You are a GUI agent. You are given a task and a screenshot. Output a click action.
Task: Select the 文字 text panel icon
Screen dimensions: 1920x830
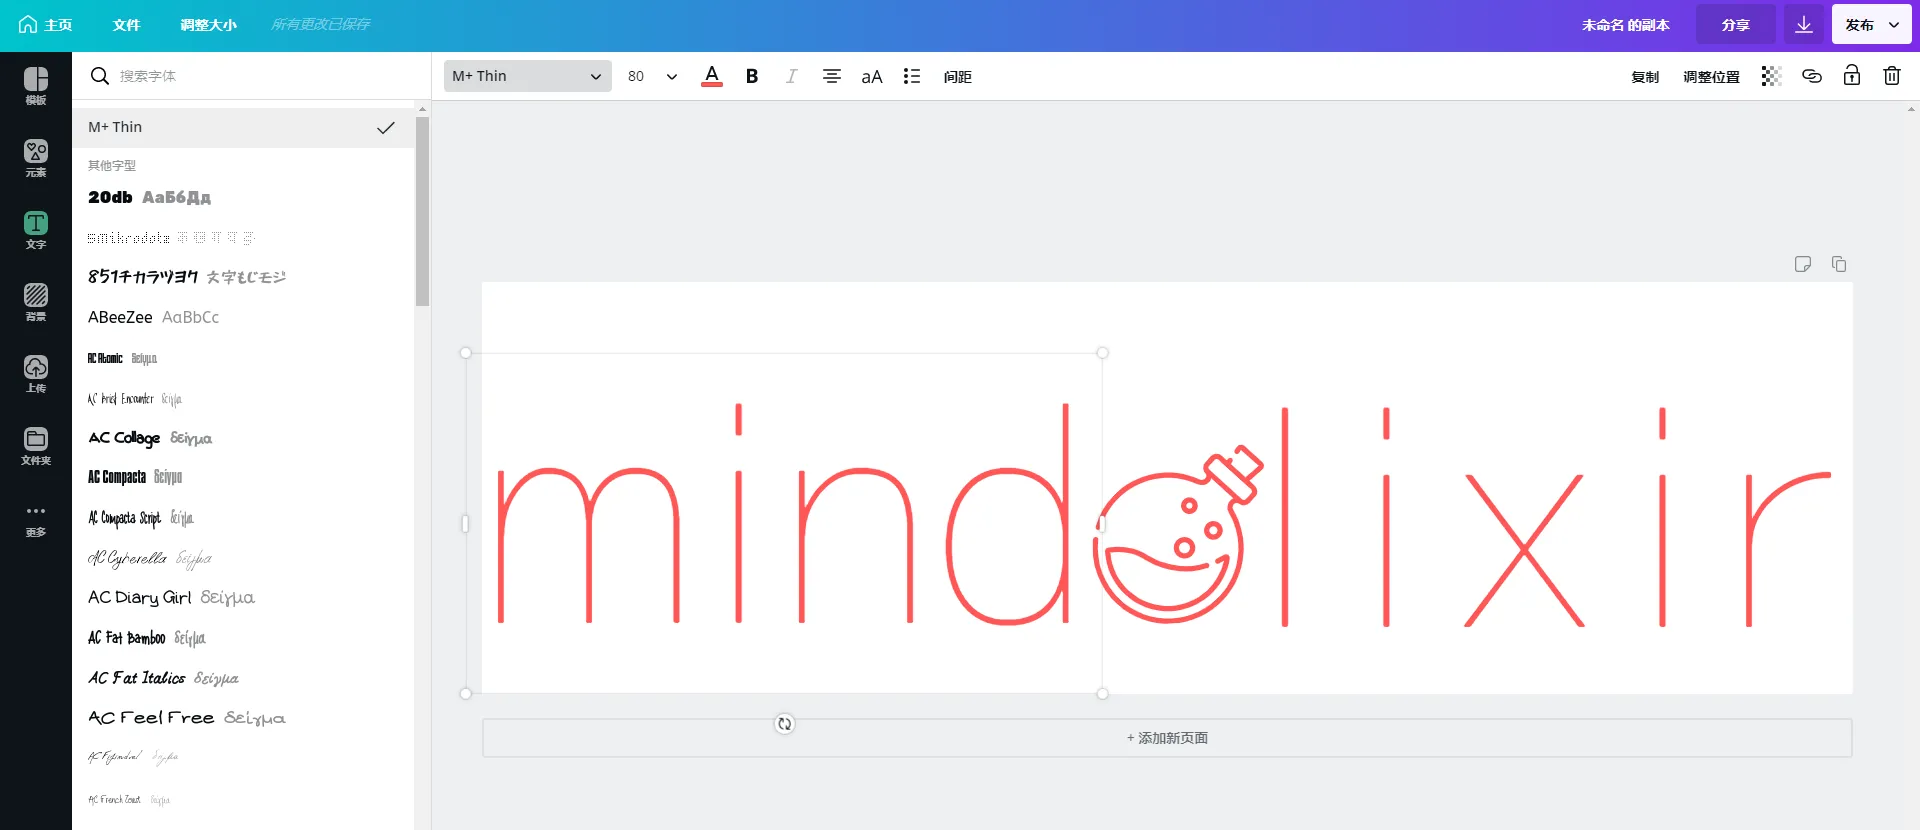(x=36, y=230)
